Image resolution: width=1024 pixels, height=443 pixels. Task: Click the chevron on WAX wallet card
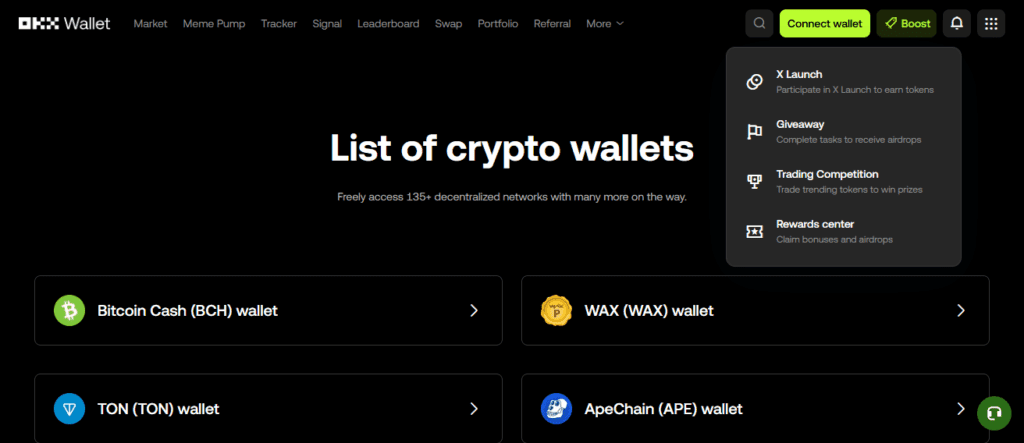pyautogui.click(x=960, y=311)
